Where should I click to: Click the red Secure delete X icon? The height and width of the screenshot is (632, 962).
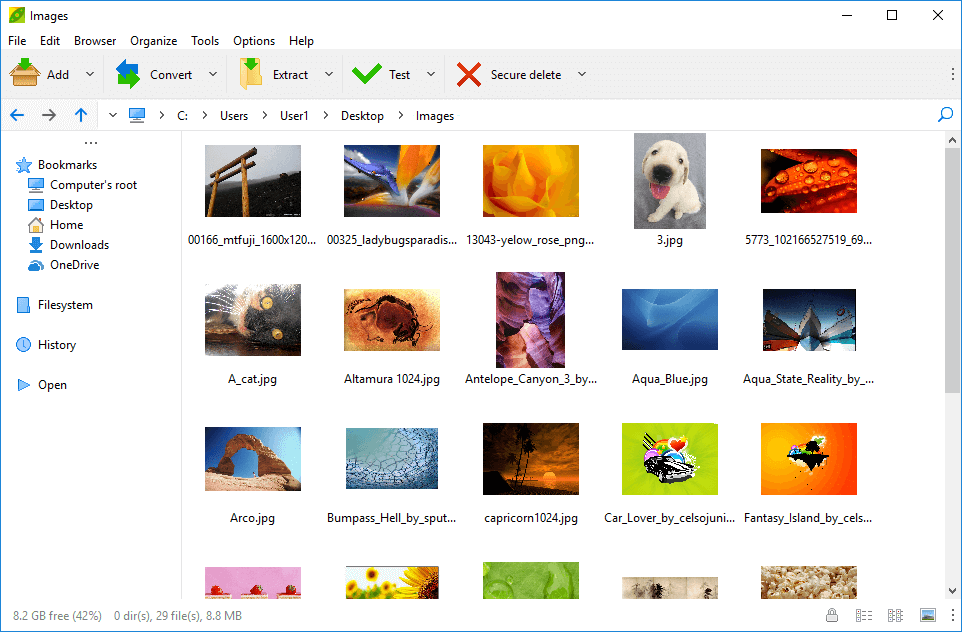[x=468, y=74]
